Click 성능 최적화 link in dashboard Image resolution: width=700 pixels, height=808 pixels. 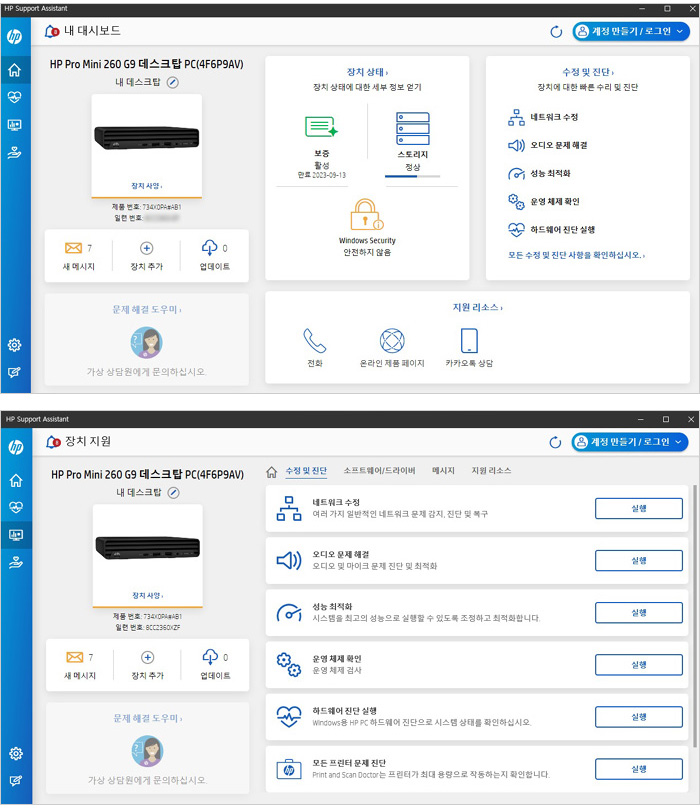click(x=551, y=174)
